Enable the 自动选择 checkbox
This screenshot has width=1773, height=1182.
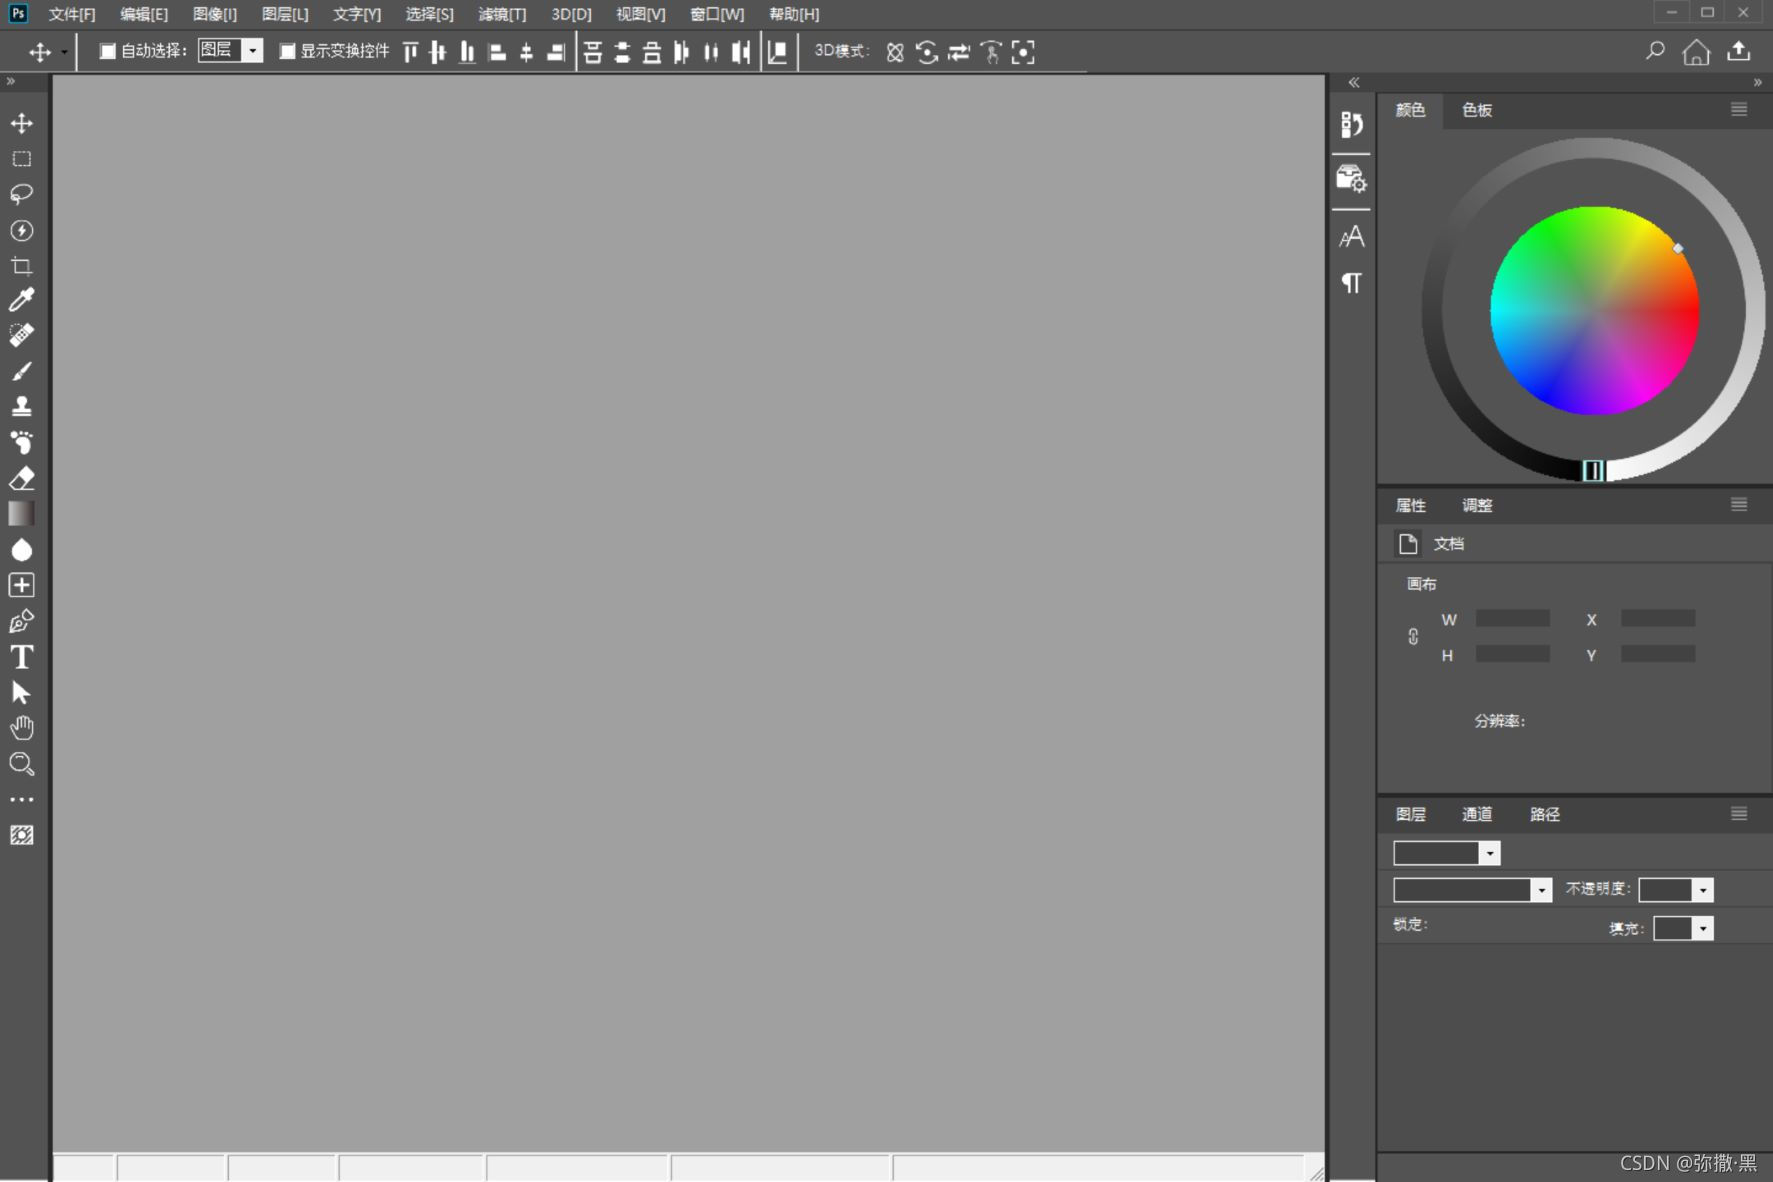point(108,51)
